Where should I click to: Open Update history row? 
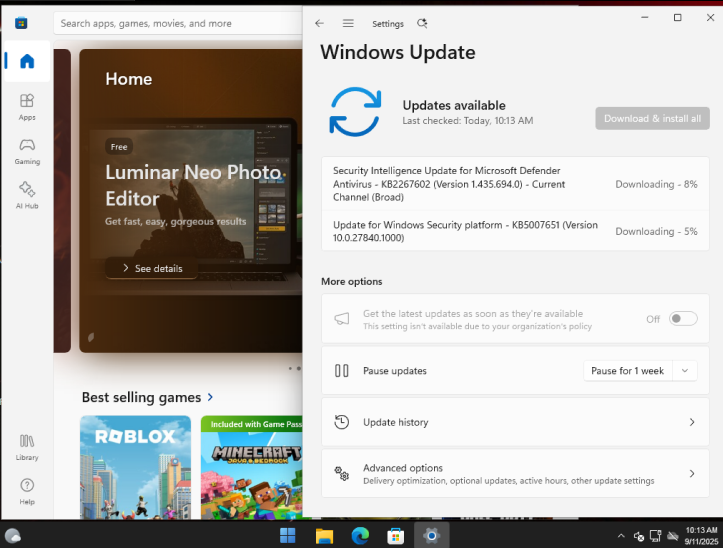point(515,422)
